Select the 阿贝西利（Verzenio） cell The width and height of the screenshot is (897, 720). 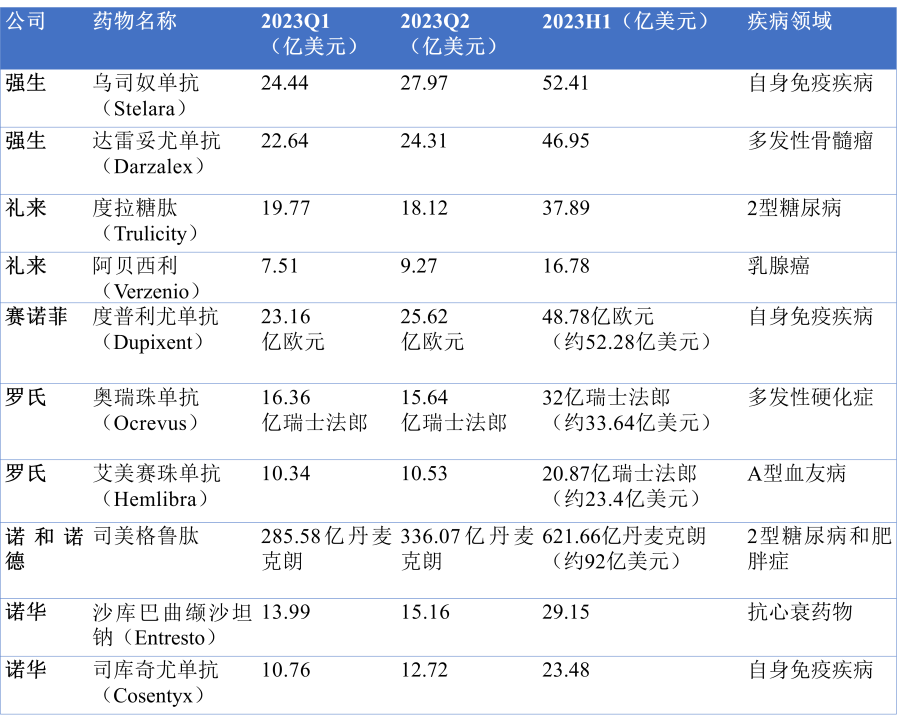tap(146, 279)
